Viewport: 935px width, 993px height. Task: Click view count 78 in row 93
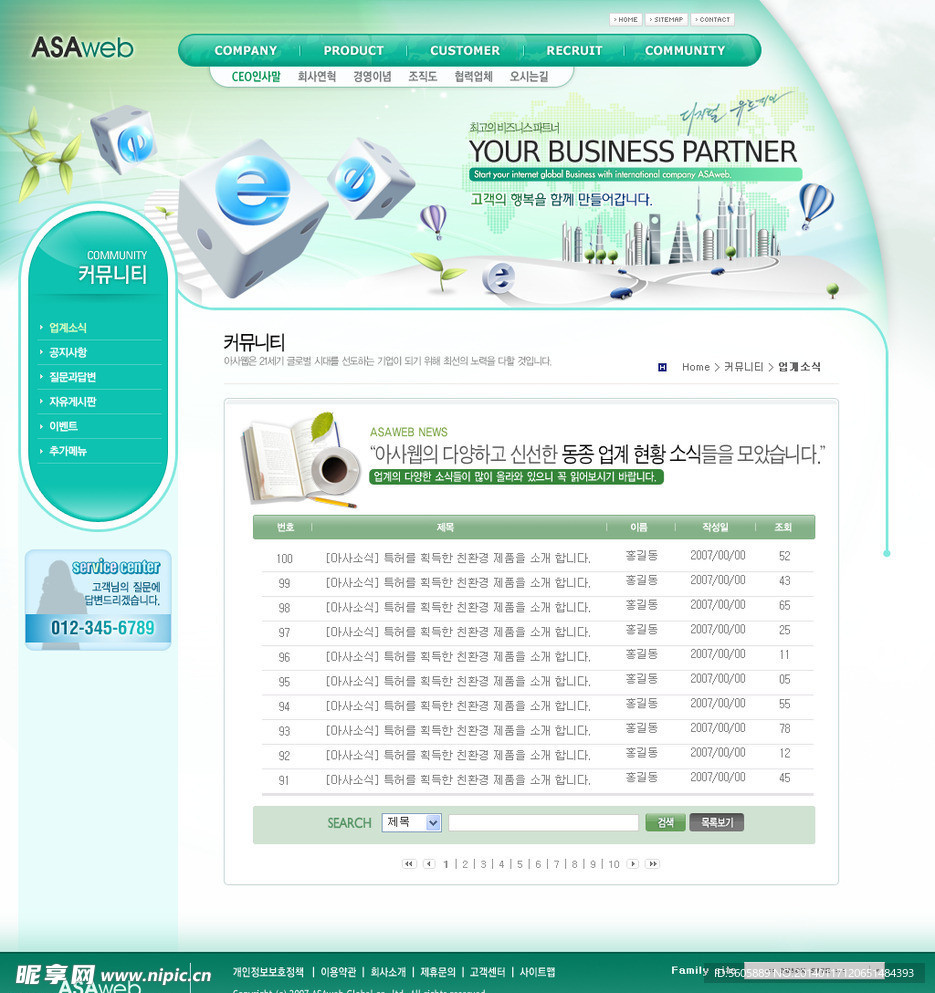tap(785, 728)
